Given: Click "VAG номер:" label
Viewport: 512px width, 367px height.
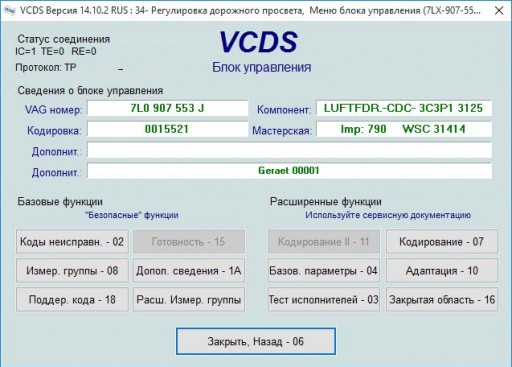Looking at the screenshot, I should (x=53, y=110).
